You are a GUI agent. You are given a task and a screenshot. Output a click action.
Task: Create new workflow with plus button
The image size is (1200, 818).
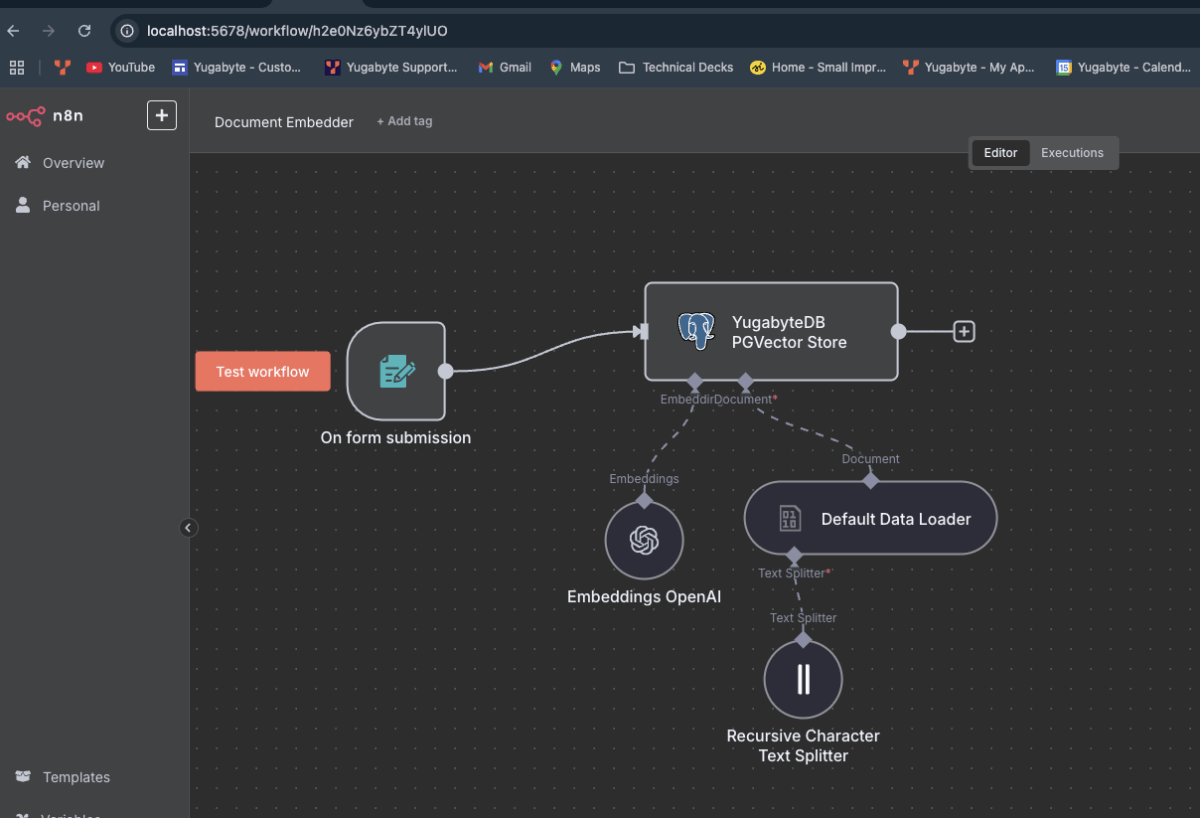click(161, 114)
